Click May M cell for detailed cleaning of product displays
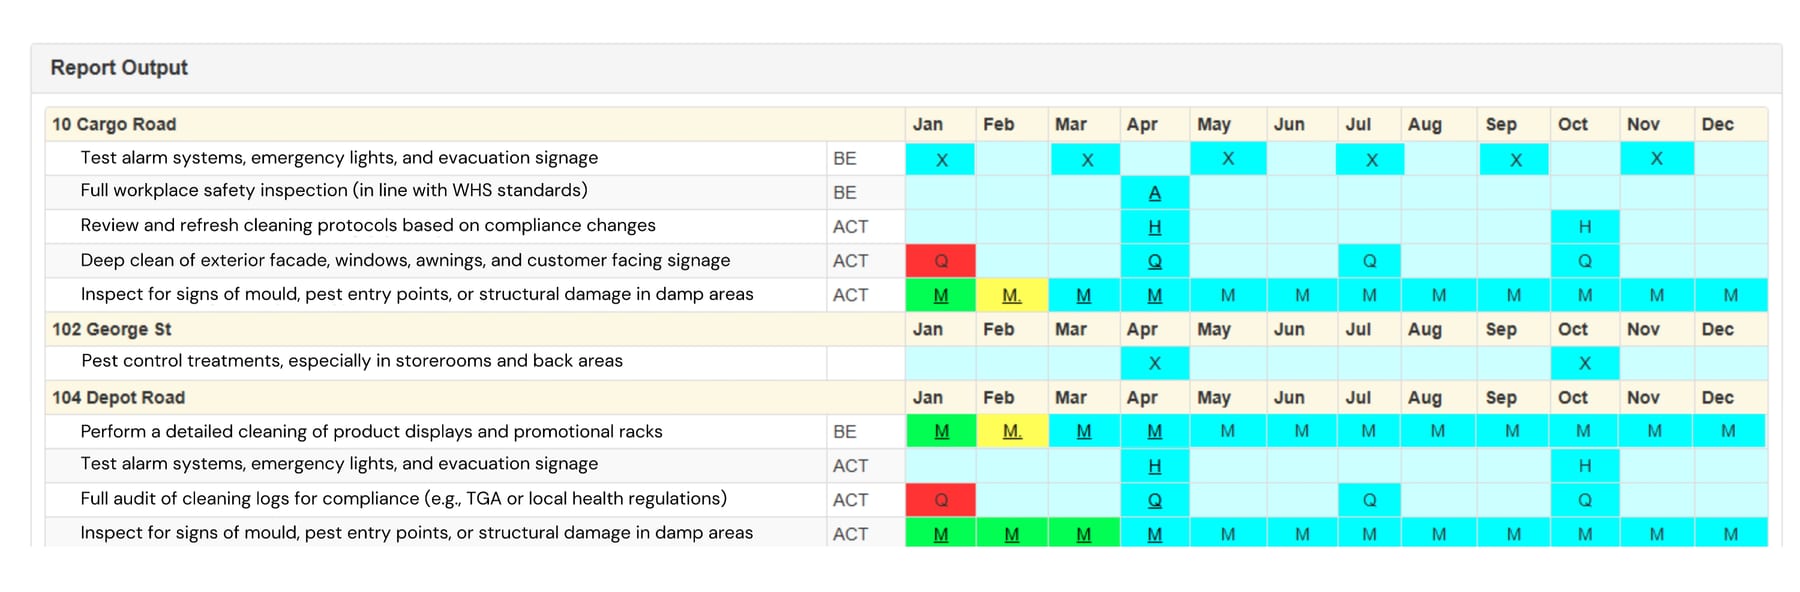Screen dimensions: 1800x592 (x=1228, y=431)
